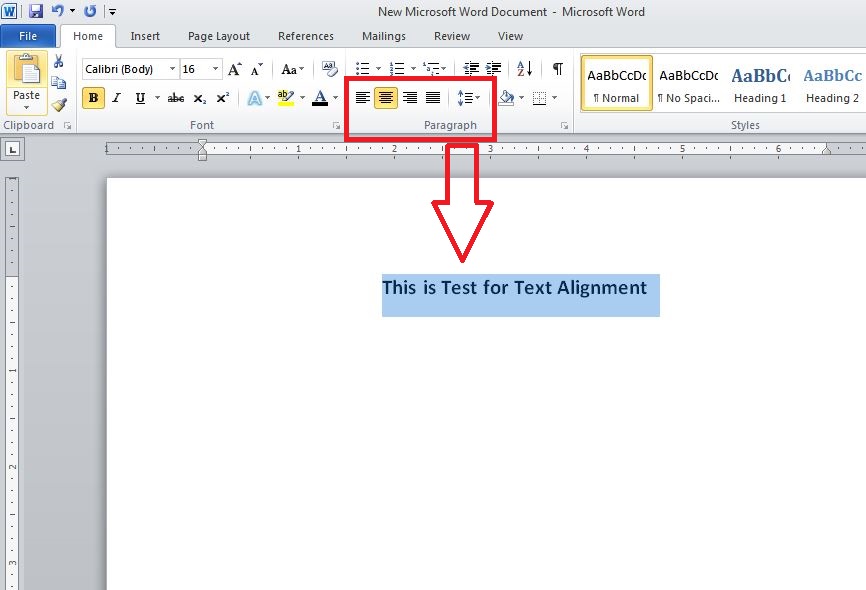Pick the Font Color red swatch
The width and height of the screenshot is (866, 590).
pyautogui.click(x=320, y=97)
